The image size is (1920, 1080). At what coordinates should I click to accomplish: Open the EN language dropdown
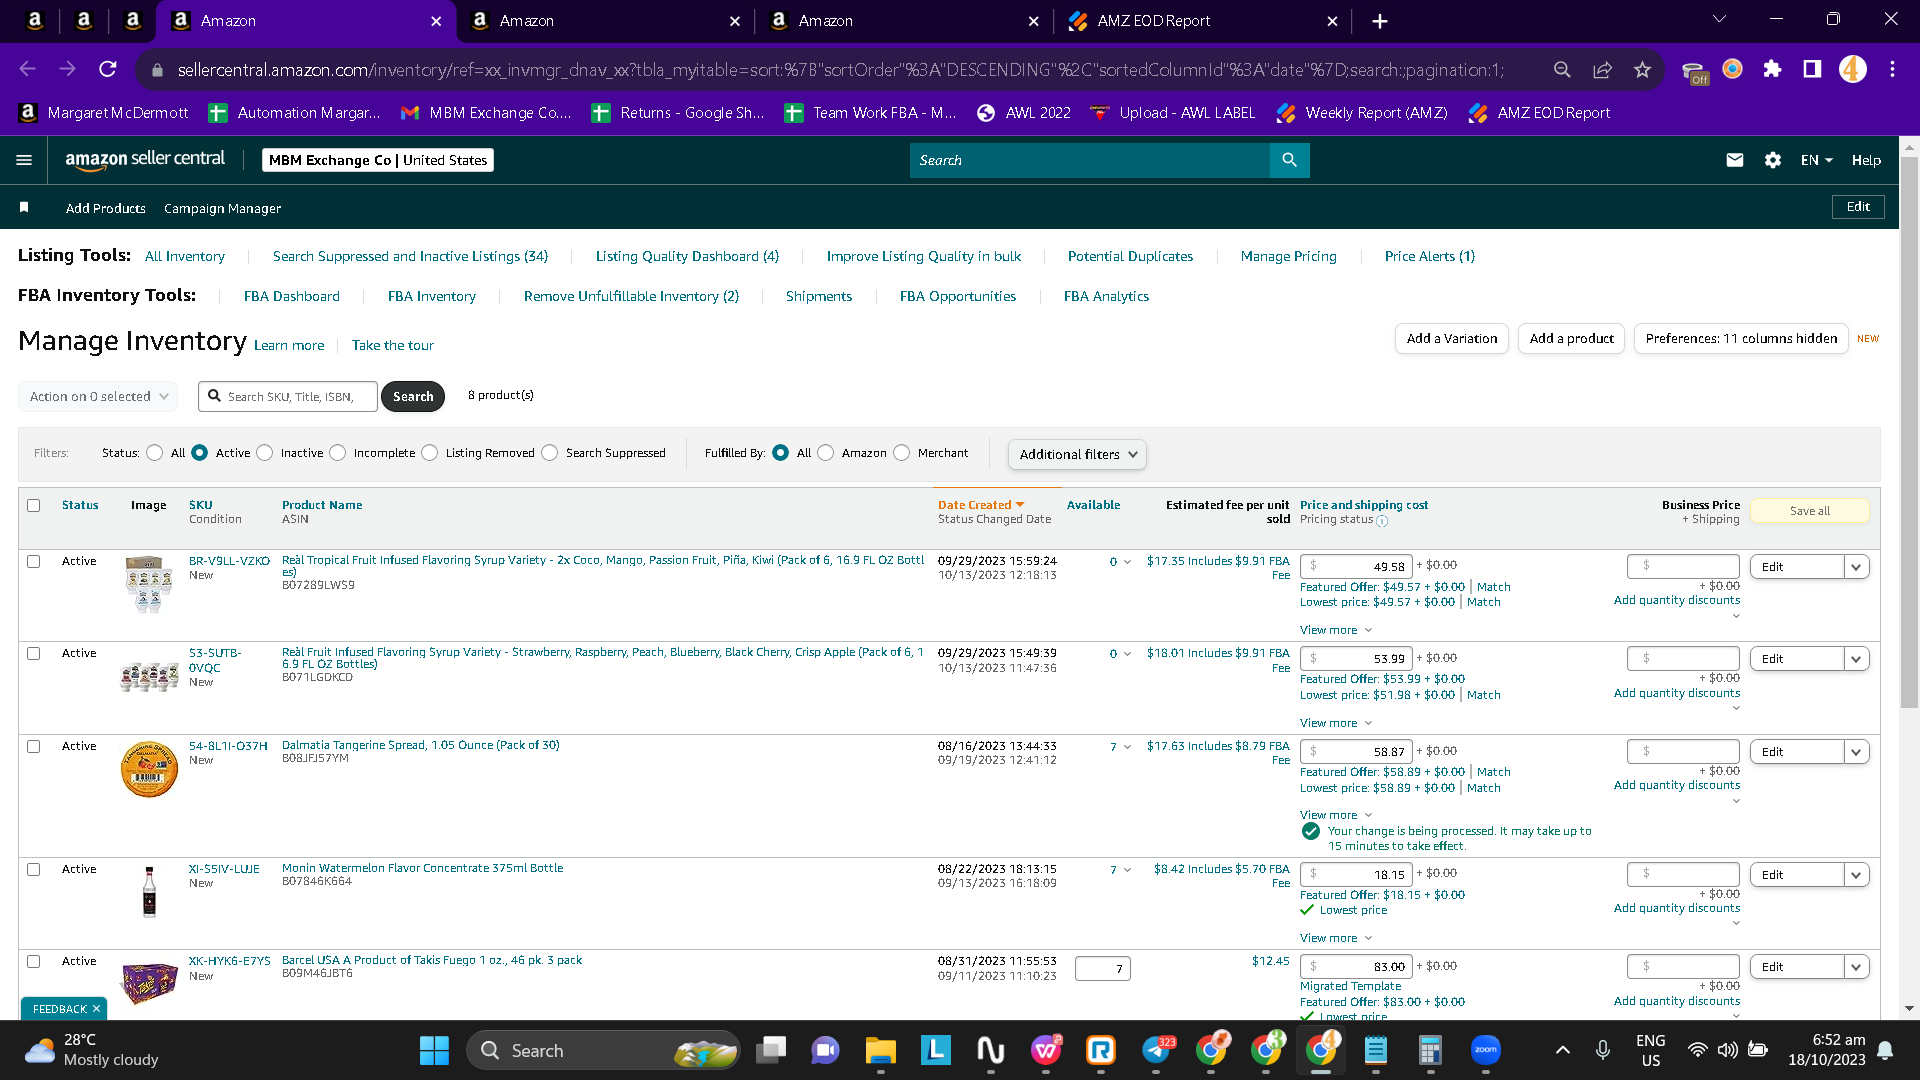pyautogui.click(x=1816, y=160)
